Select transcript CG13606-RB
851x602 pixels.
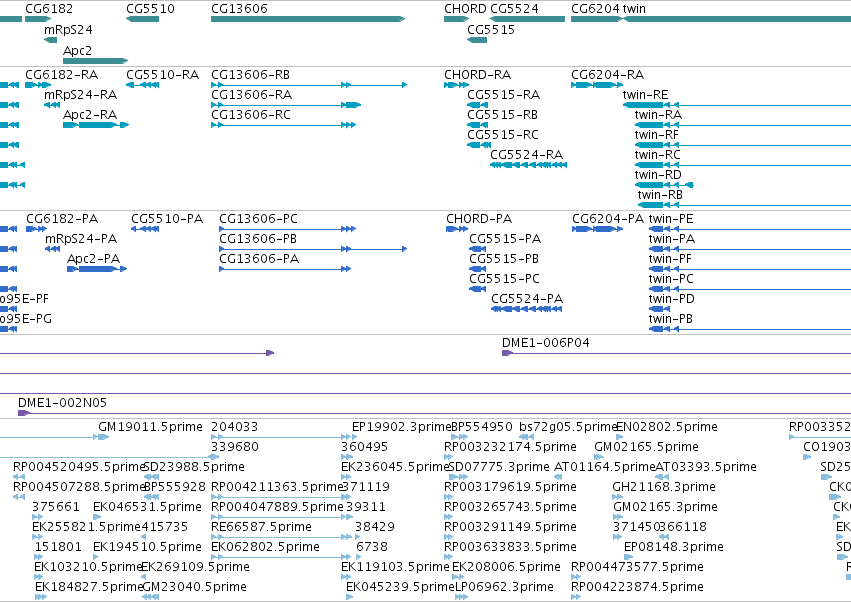click(309, 85)
